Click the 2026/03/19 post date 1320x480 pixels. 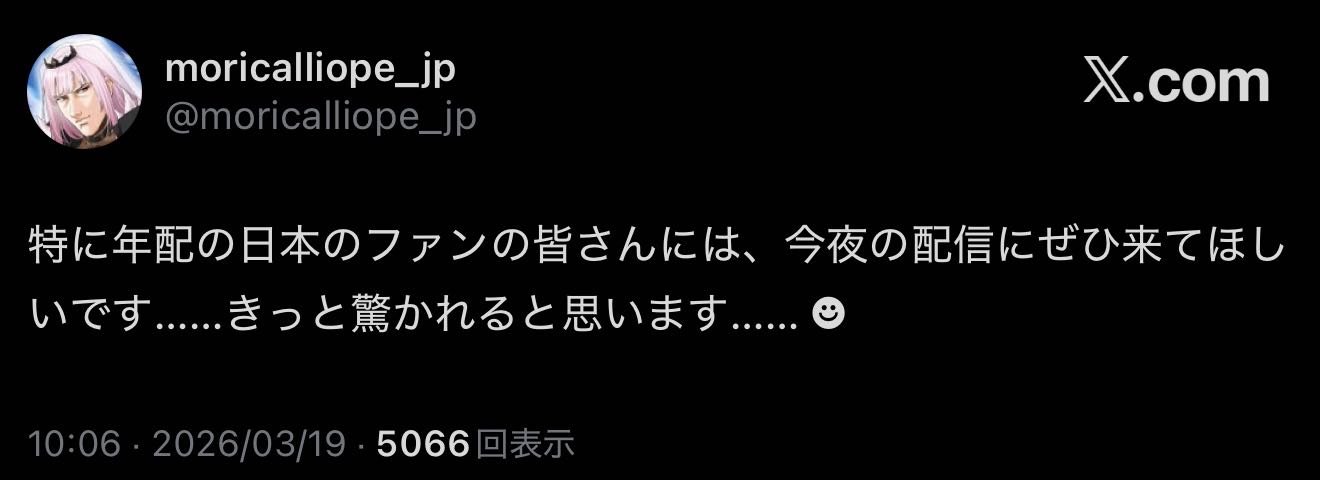[x=247, y=442]
